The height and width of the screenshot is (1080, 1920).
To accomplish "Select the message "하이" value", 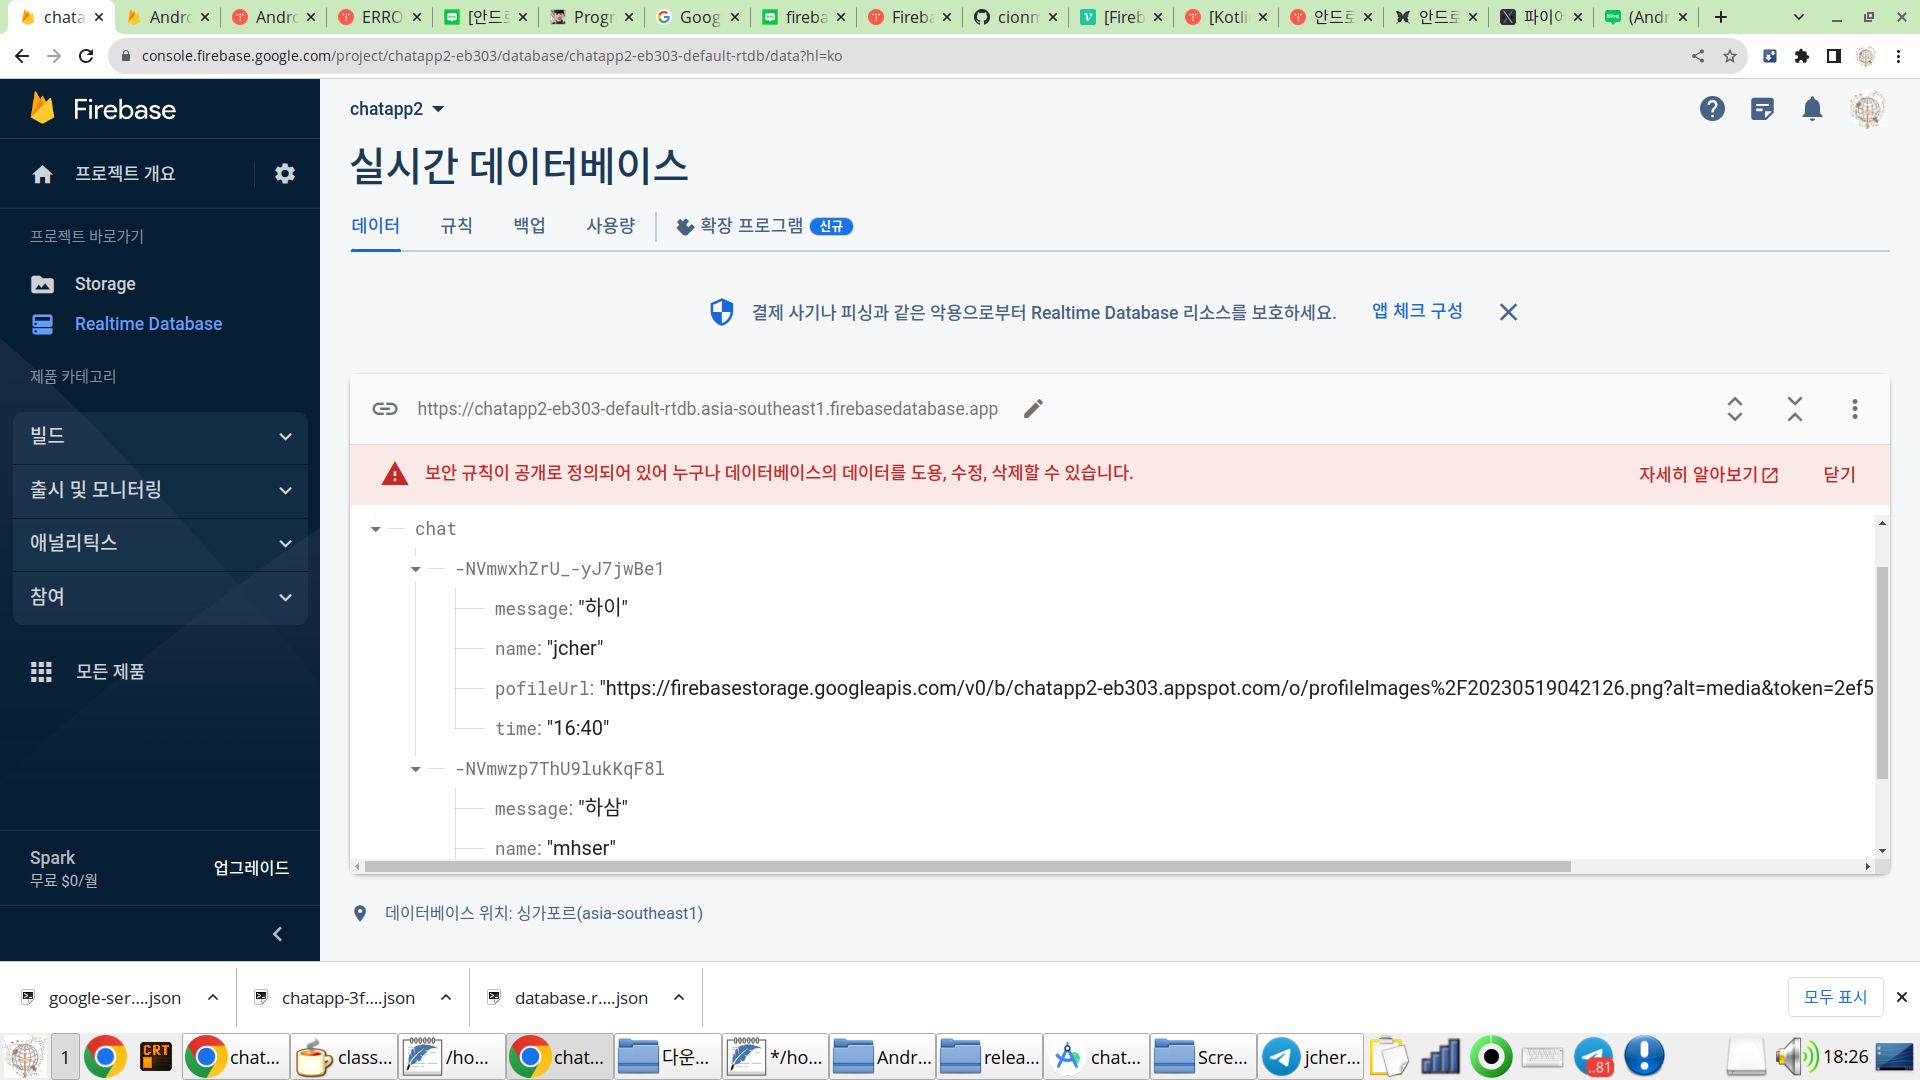I will coord(603,608).
